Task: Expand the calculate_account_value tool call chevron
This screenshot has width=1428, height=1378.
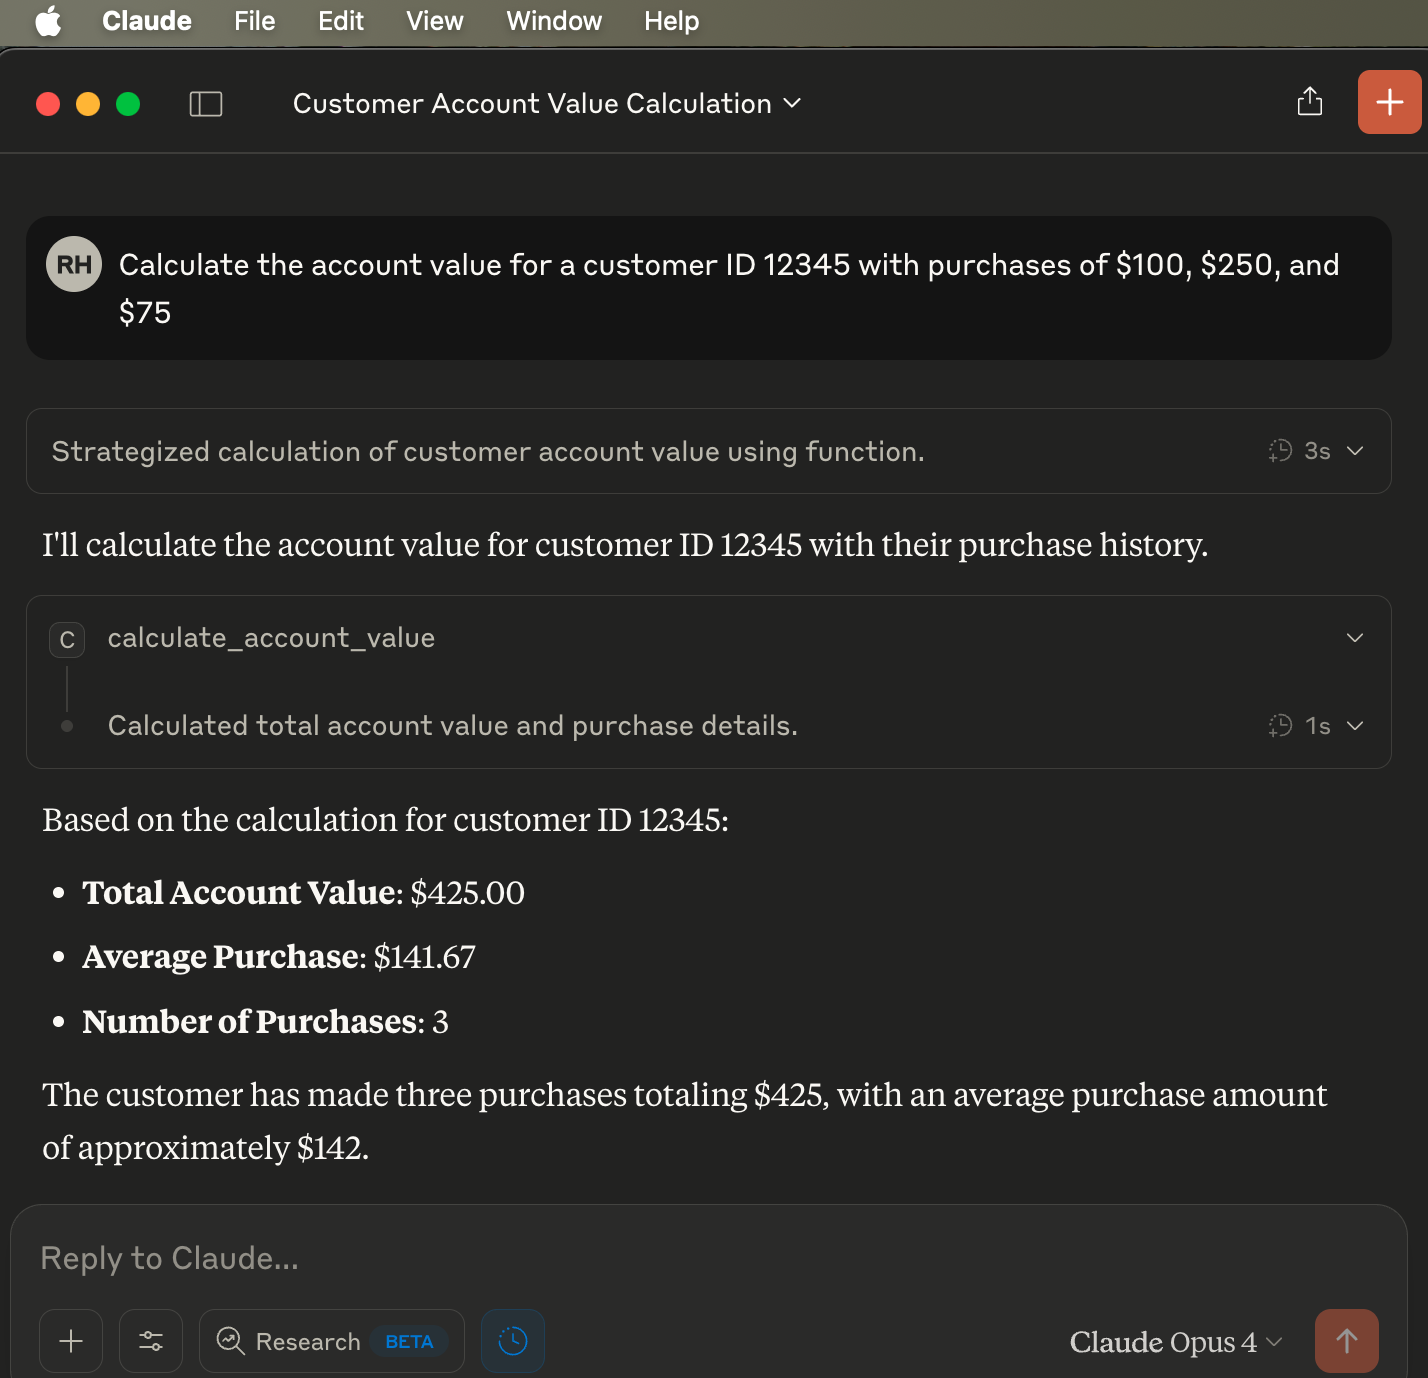Action: (1355, 638)
